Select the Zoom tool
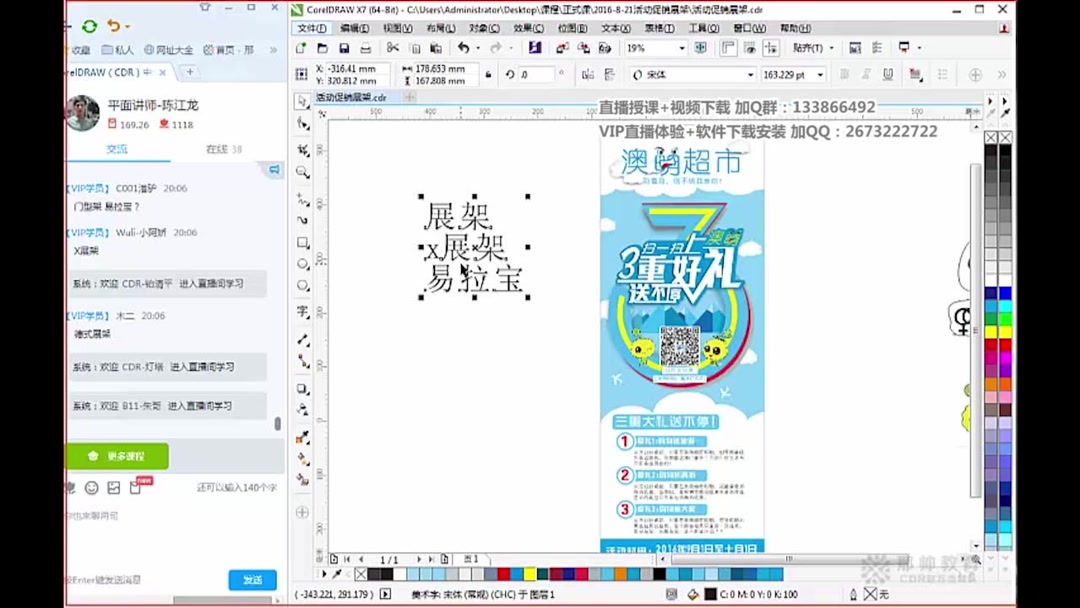This screenshot has height=608, width=1080. click(x=303, y=171)
